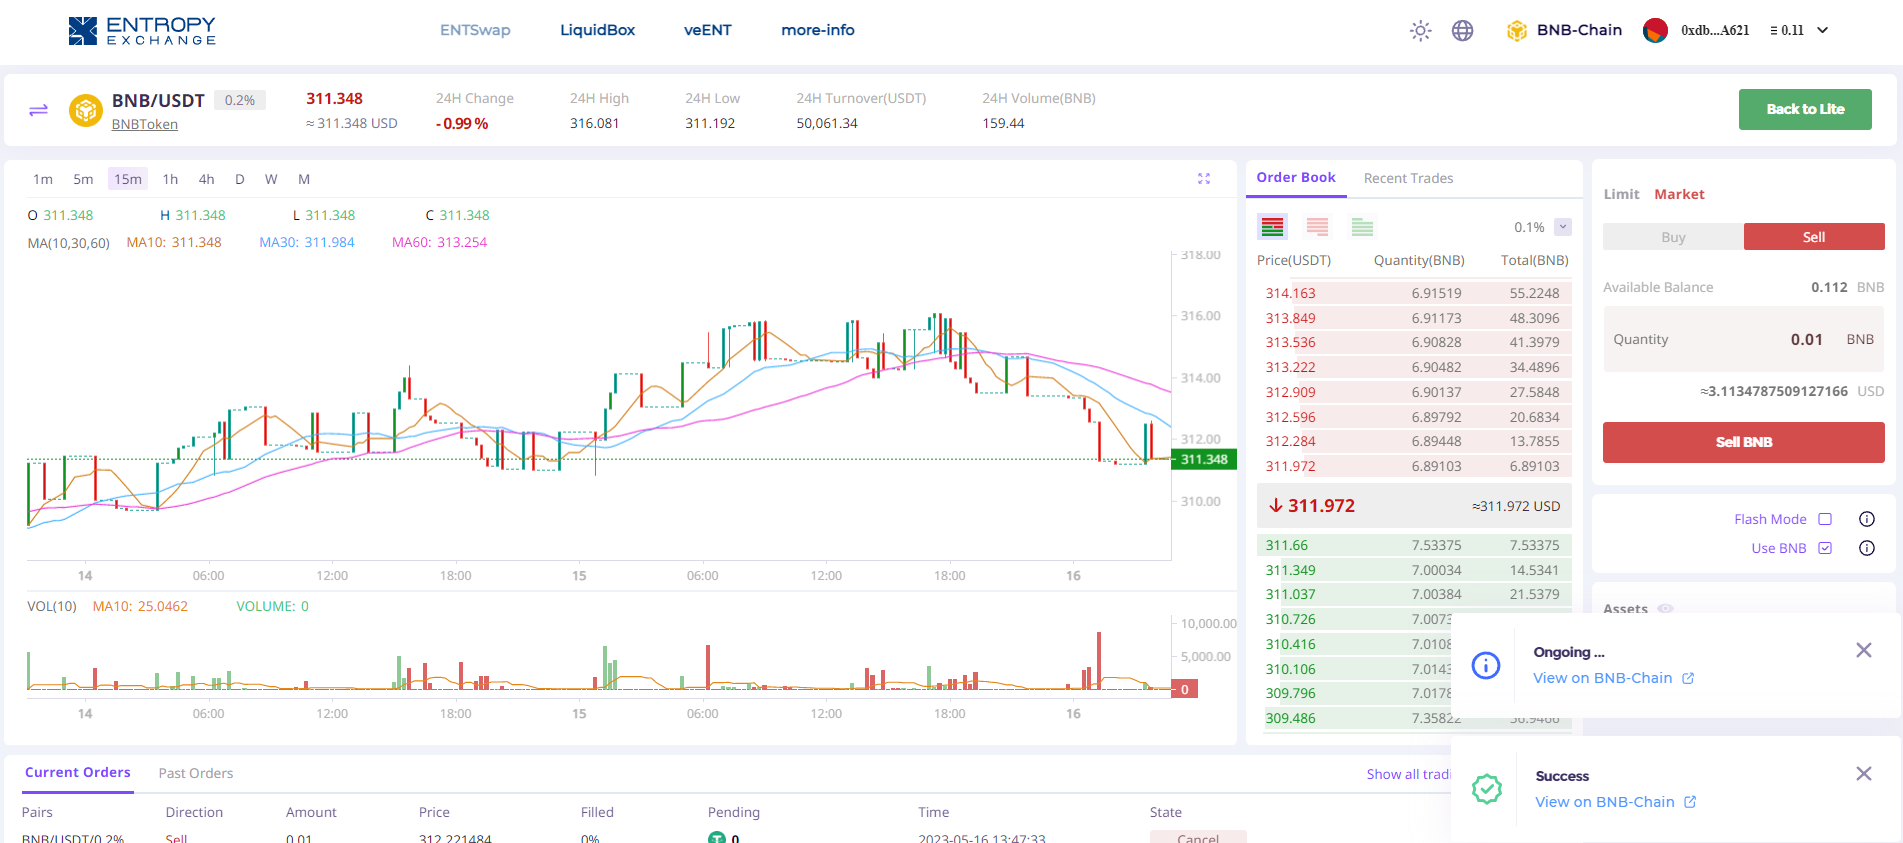Click 0.2% fee tier badge
Image resolution: width=1903 pixels, height=843 pixels.
point(240,100)
